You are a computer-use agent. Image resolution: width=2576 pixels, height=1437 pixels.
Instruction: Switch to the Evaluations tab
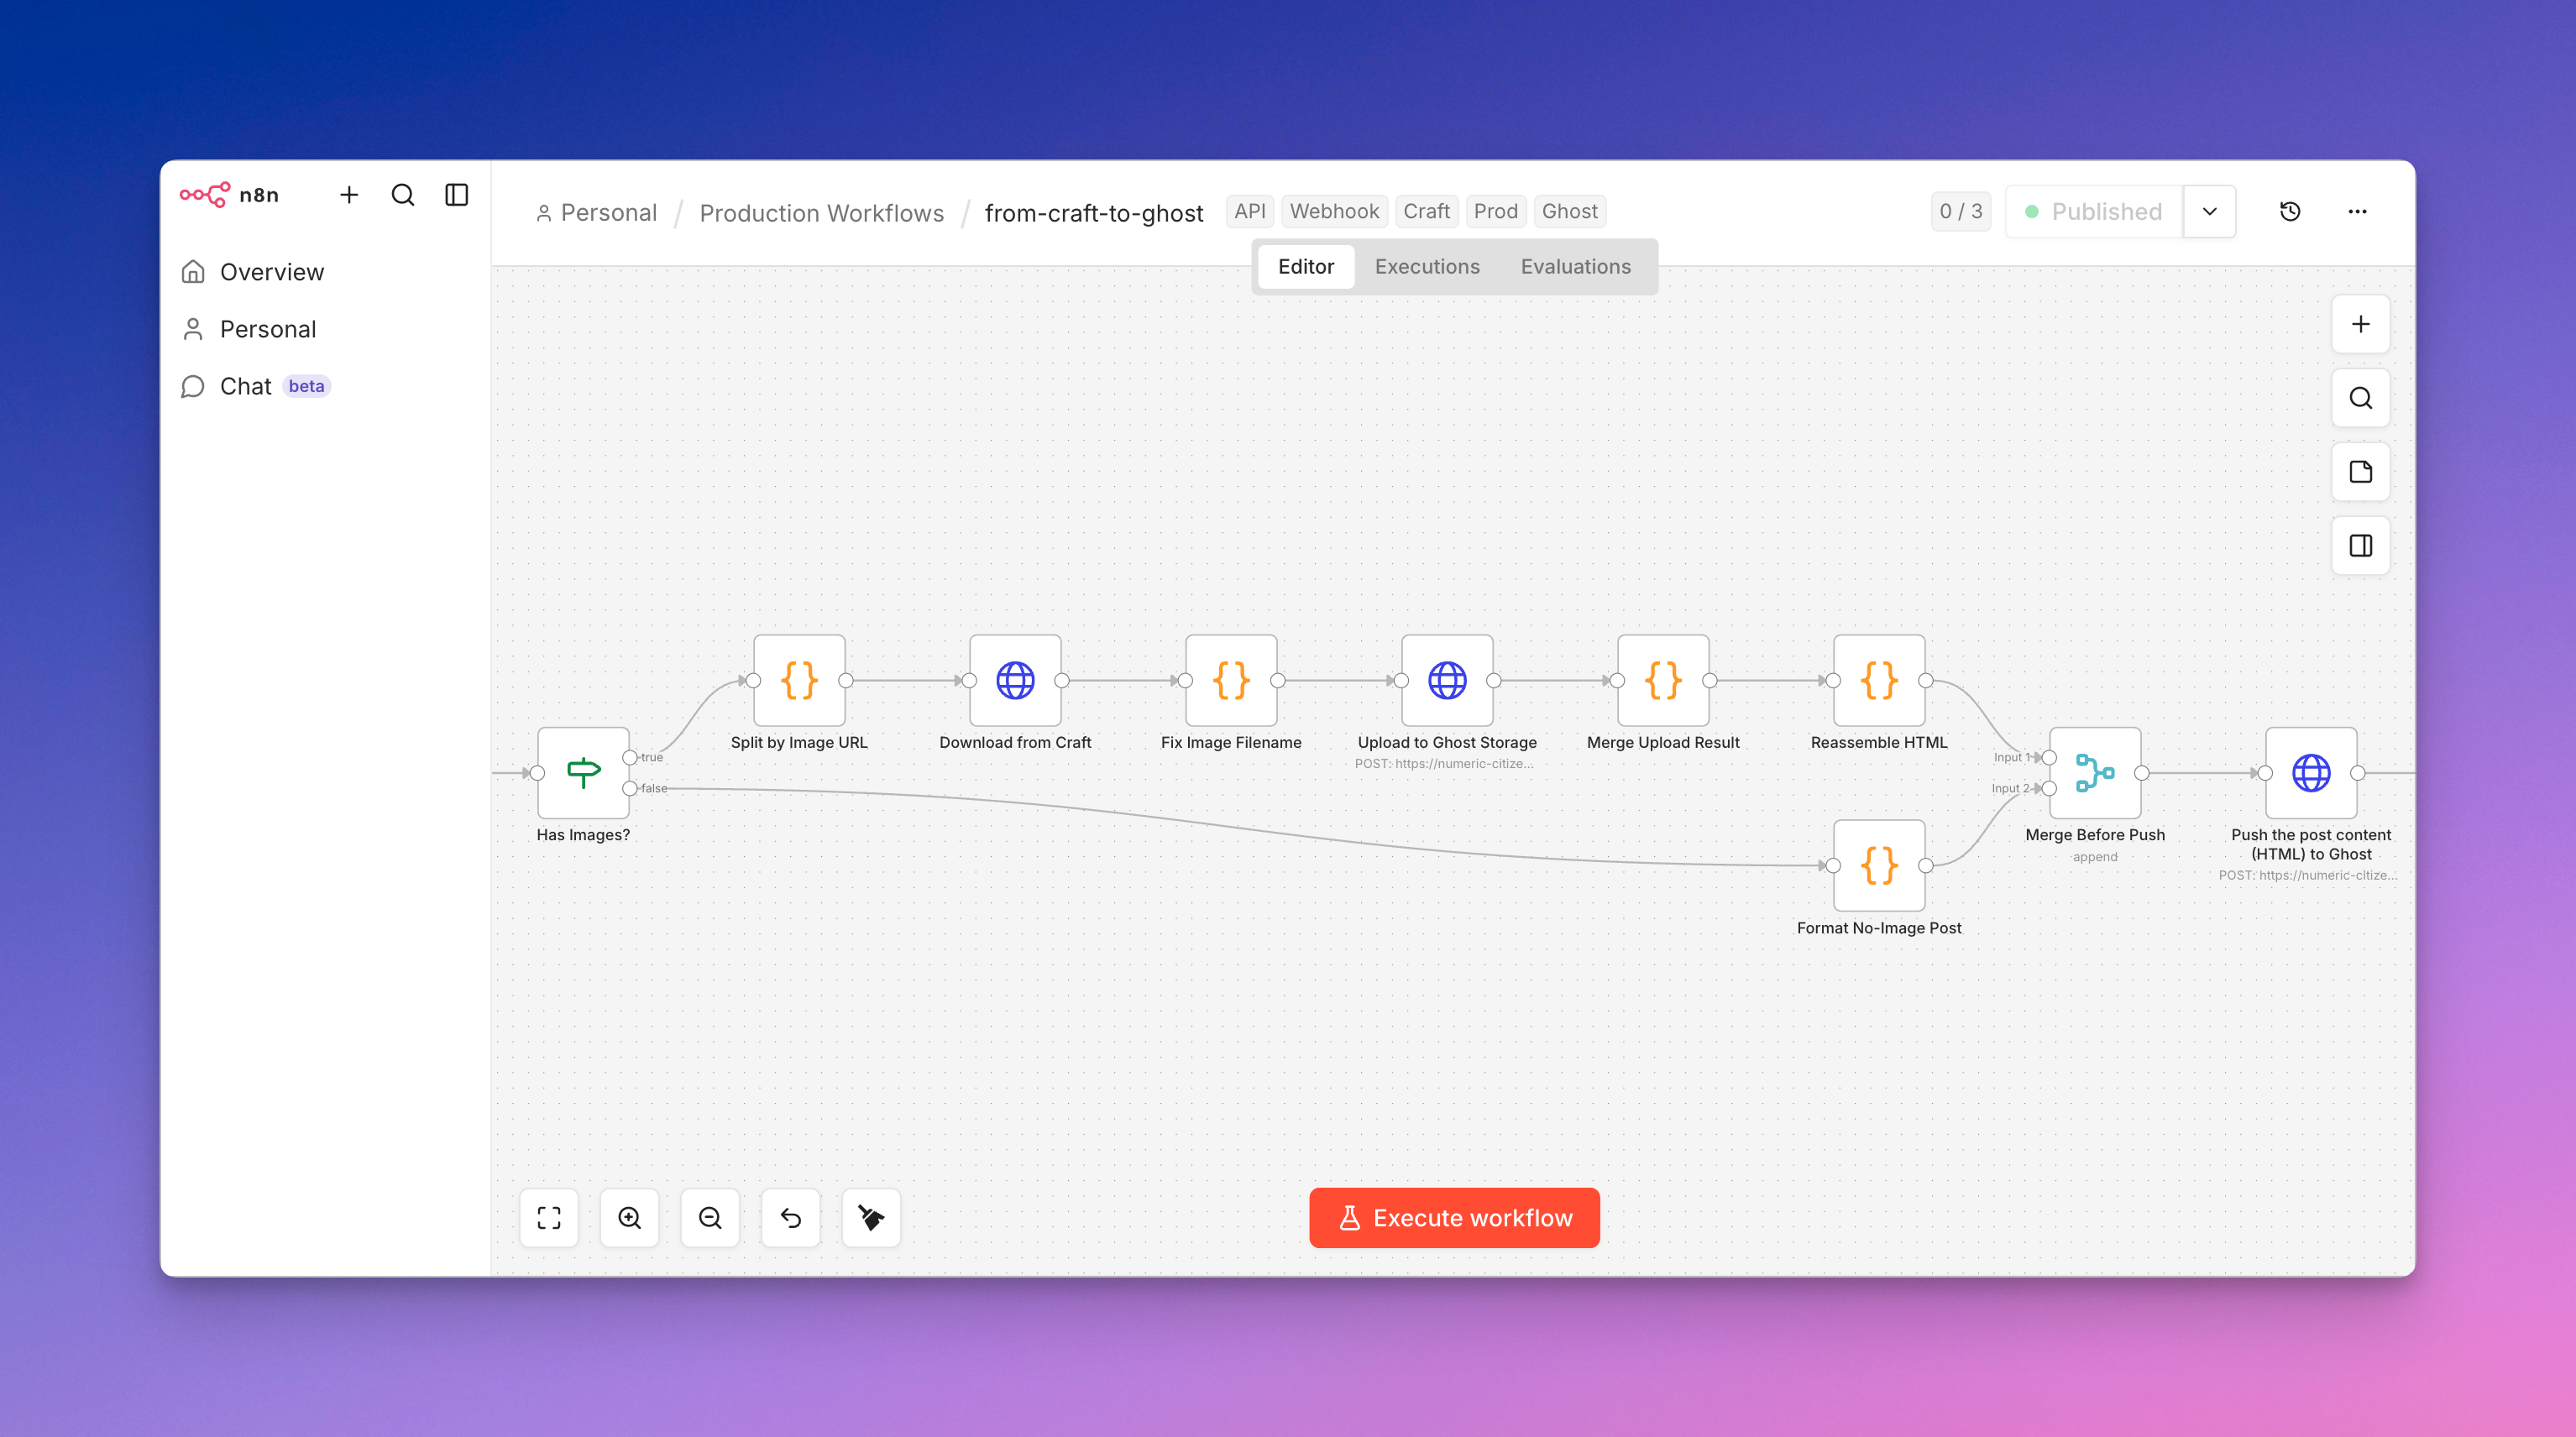tap(1575, 266)
